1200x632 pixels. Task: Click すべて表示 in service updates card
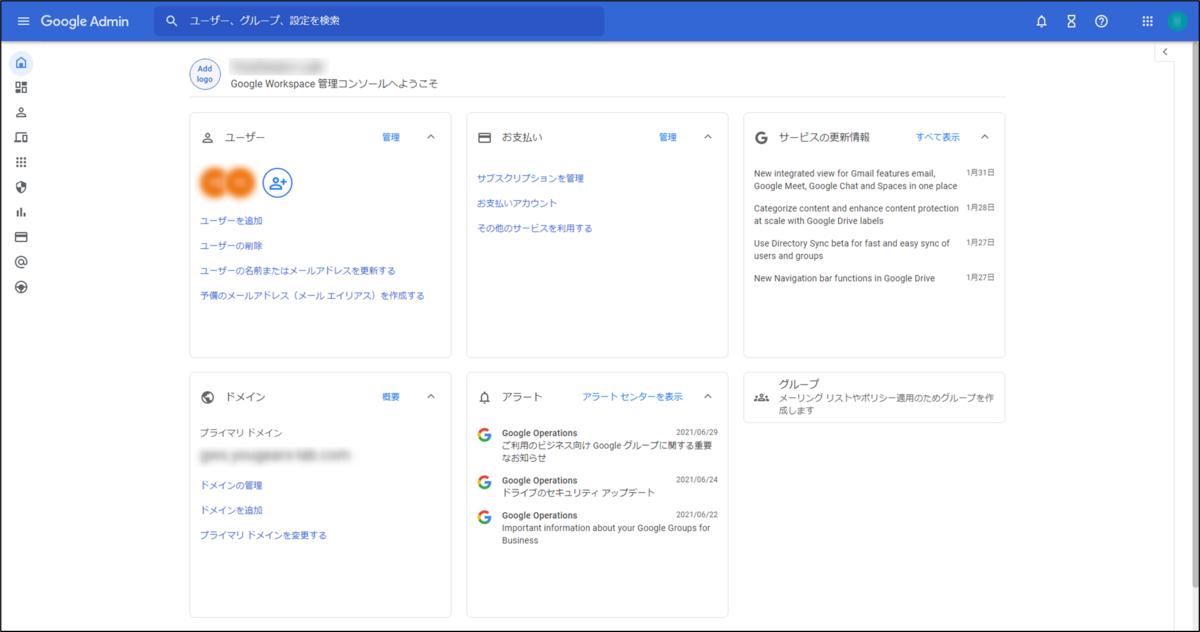(938, 137)
